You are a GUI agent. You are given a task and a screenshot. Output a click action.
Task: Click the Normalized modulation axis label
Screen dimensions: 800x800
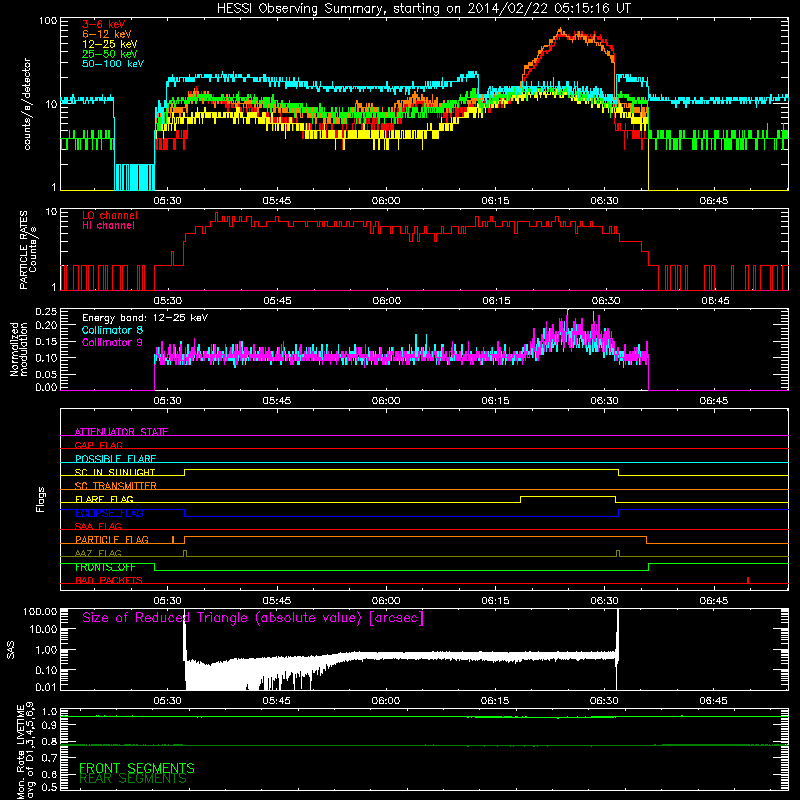(19, 349)
